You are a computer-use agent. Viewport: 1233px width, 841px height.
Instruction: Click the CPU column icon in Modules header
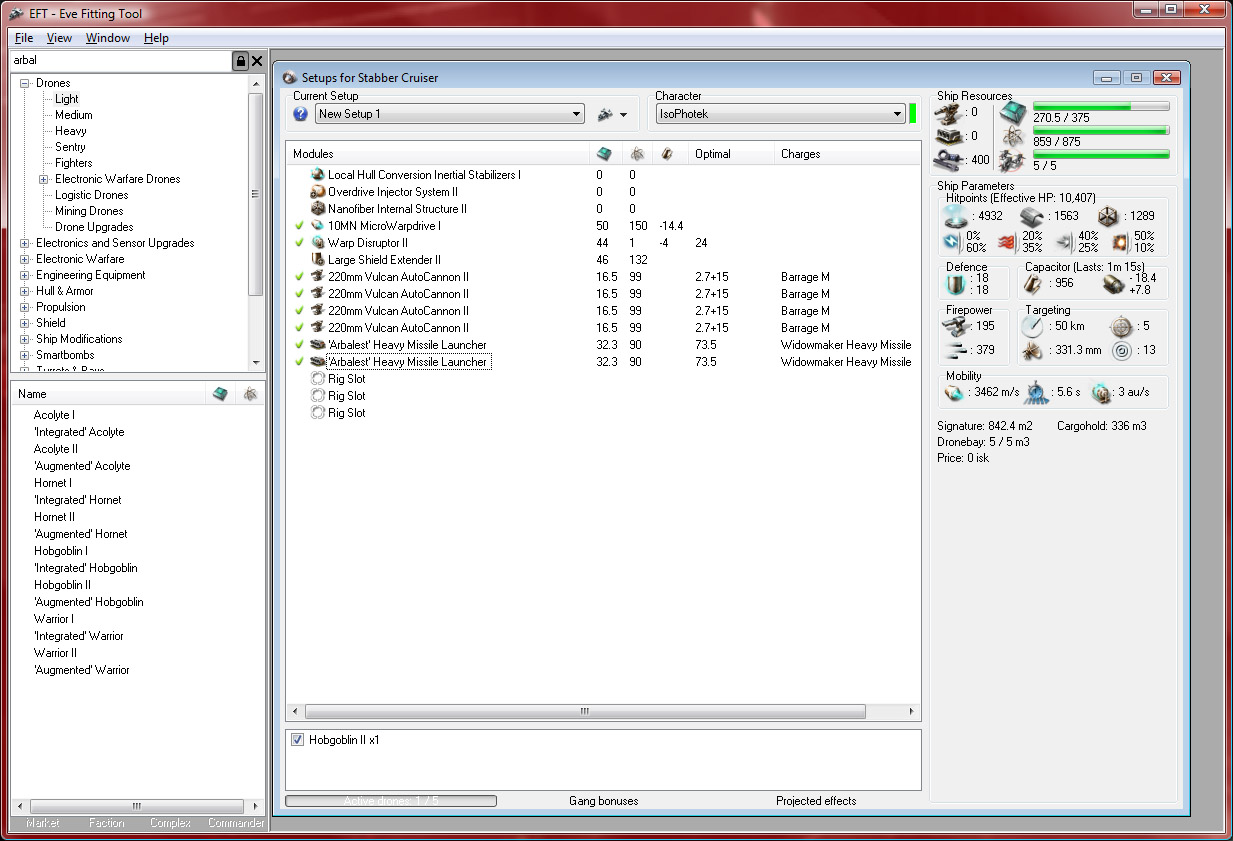603,154
